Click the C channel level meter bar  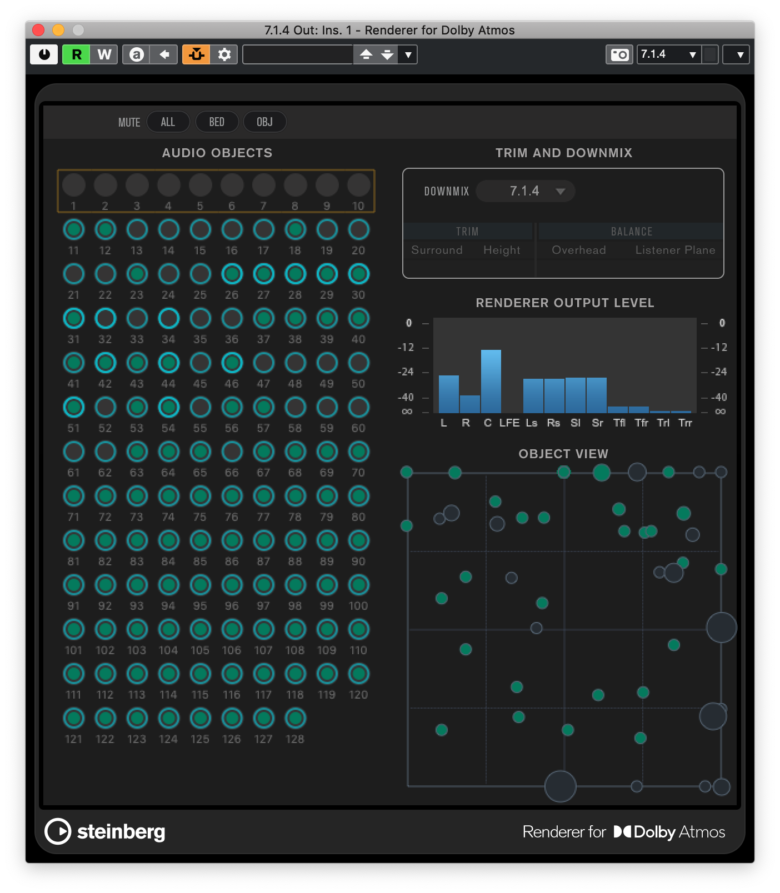pos(490,381)
